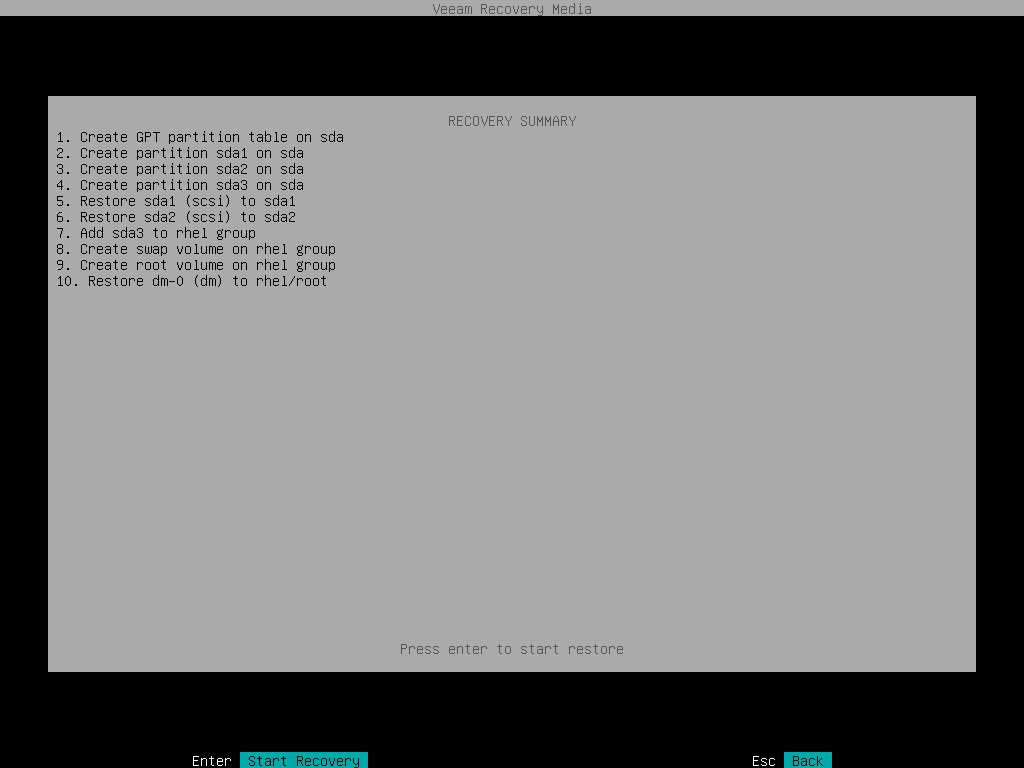Viewport: 1024px width, 768px height.
Task: Select step 3 Create partition sda2
Action: (180, 169)
